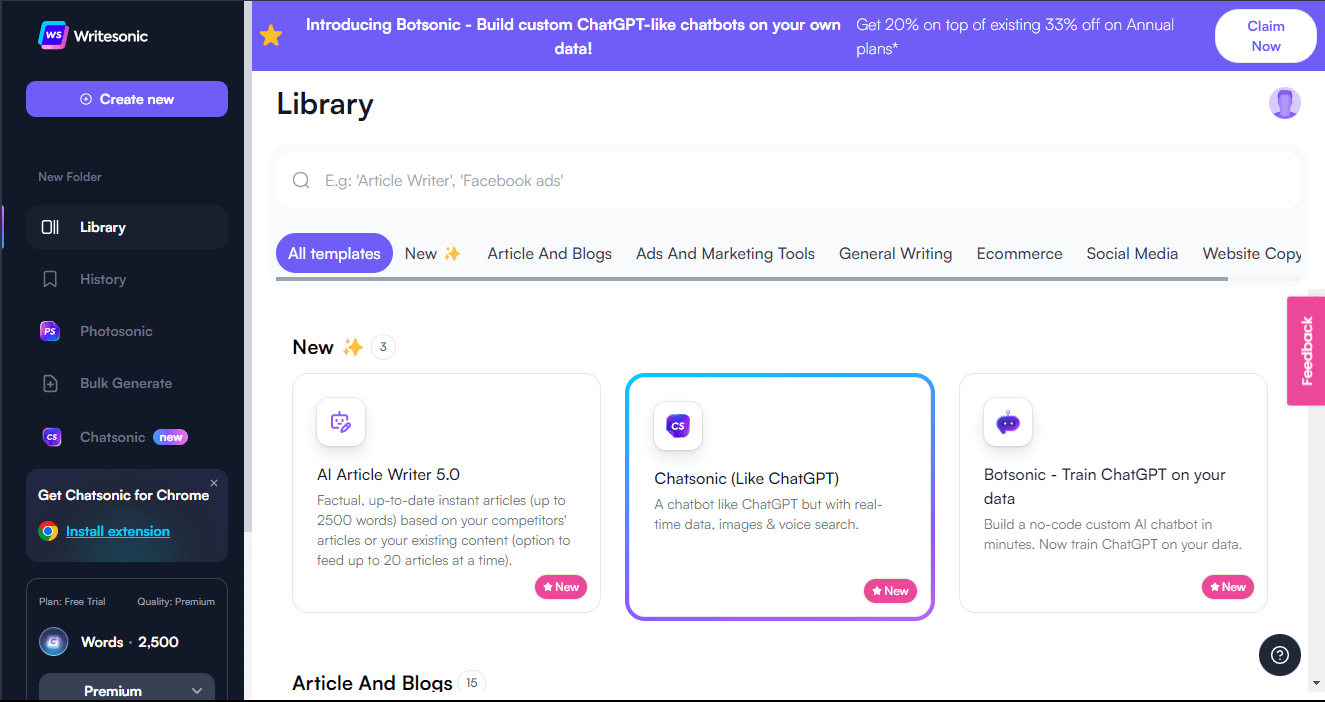Viewport: 1325px width, 702px height.
Task: Select the Social Media tab
Action: pos(1132,254)
